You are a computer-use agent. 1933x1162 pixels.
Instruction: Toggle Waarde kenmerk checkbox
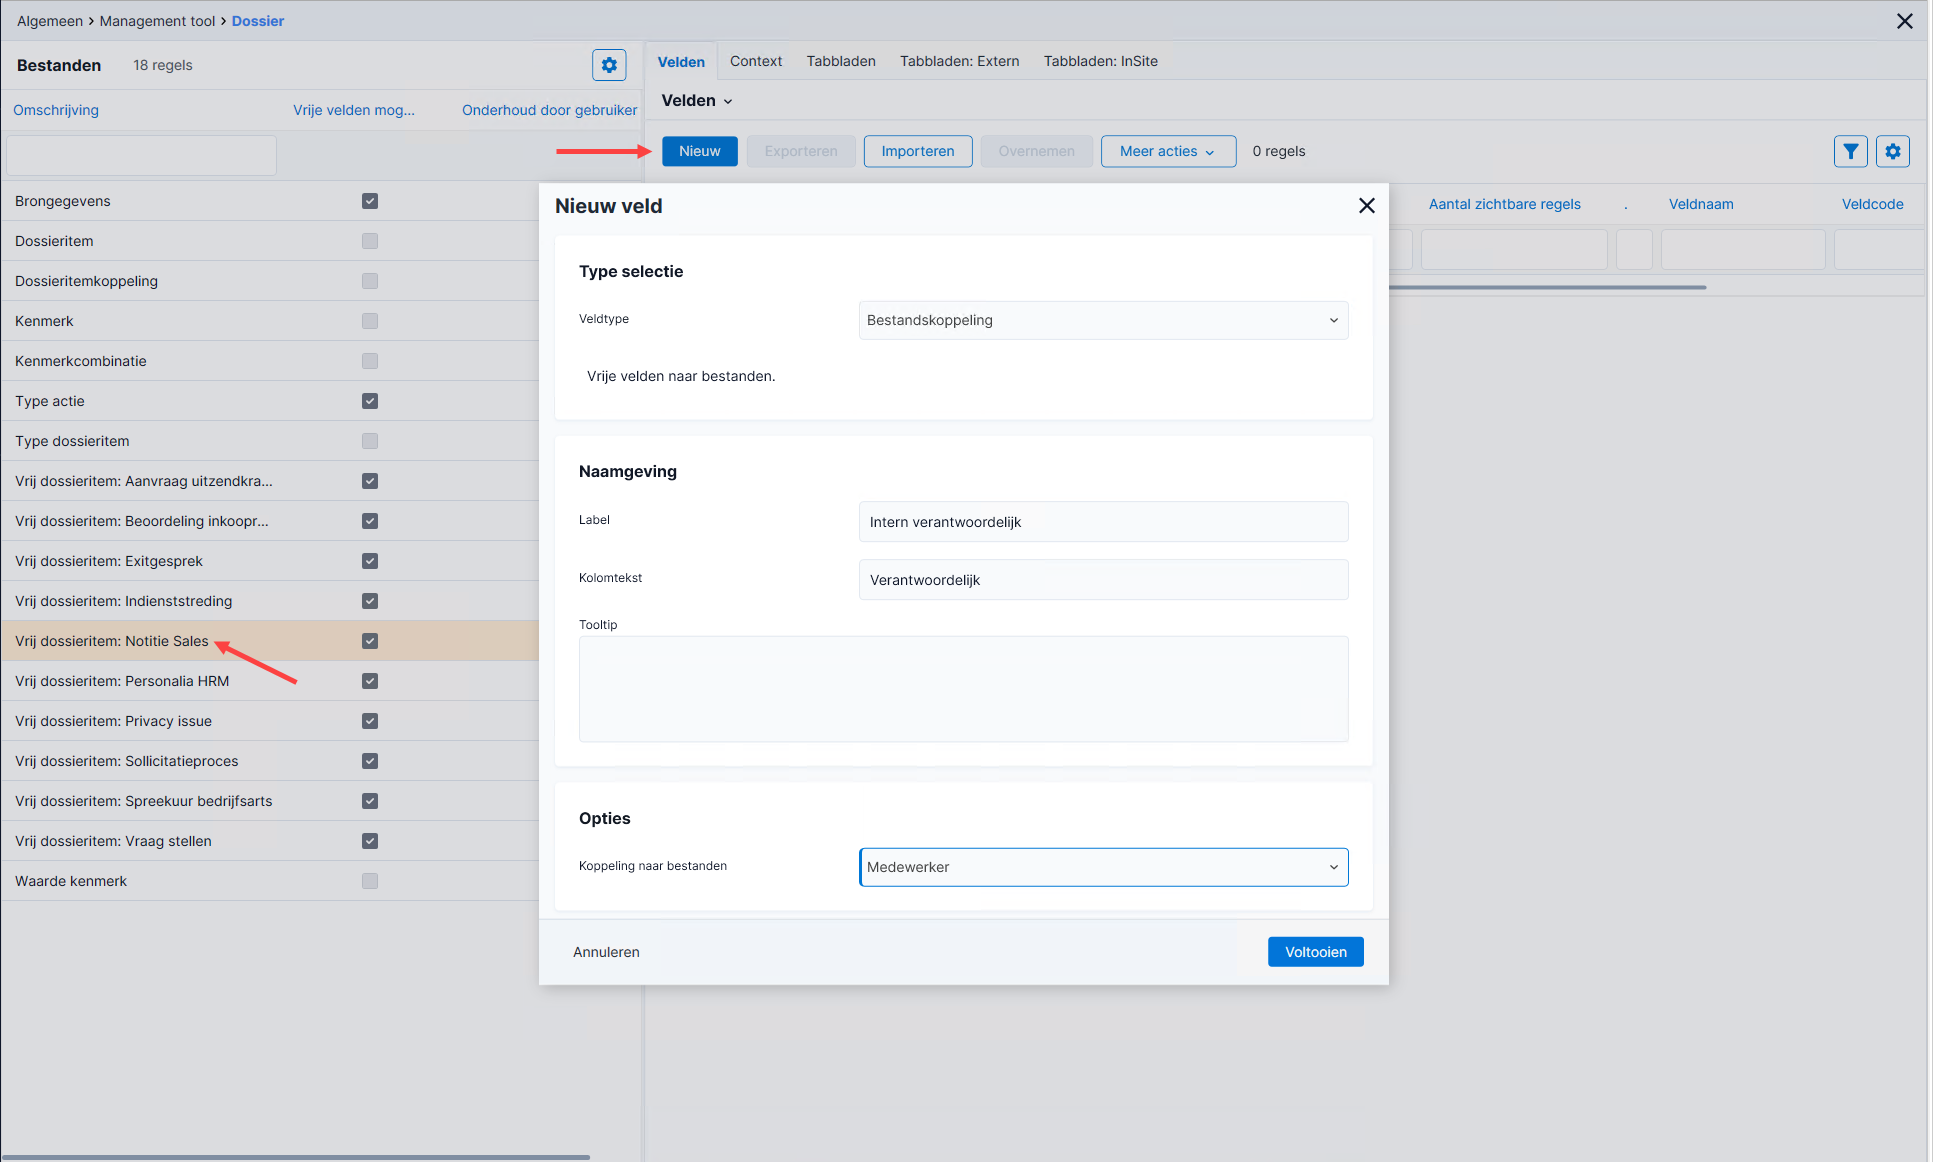point(370,881)
